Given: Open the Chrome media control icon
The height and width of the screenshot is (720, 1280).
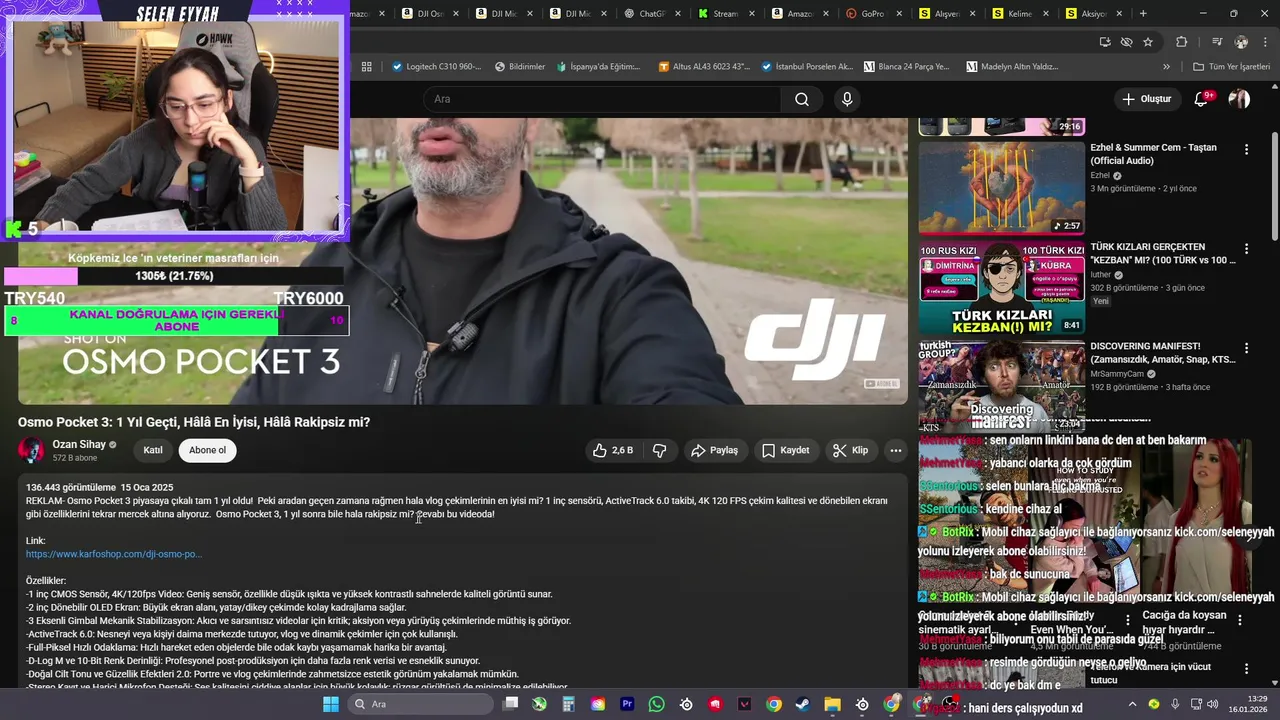Looking at the screenshot, I should coord(1217,42).
